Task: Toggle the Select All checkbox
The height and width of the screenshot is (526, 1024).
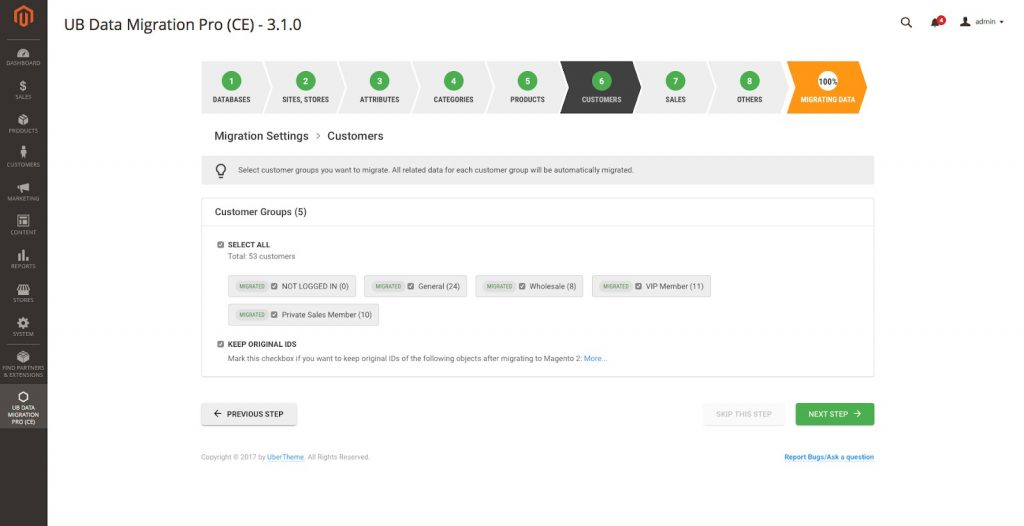Action: 221,244
